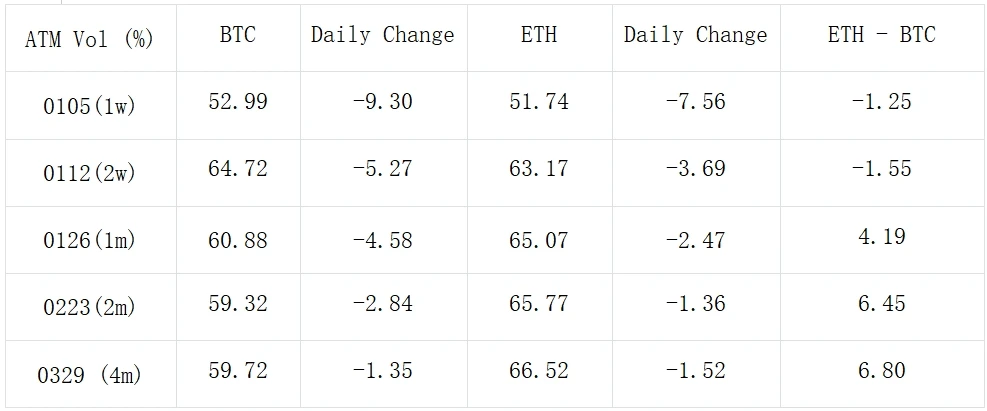987x411 pixels.
Task: Click the 0329 (4m) row label
Action: [90, 376]
